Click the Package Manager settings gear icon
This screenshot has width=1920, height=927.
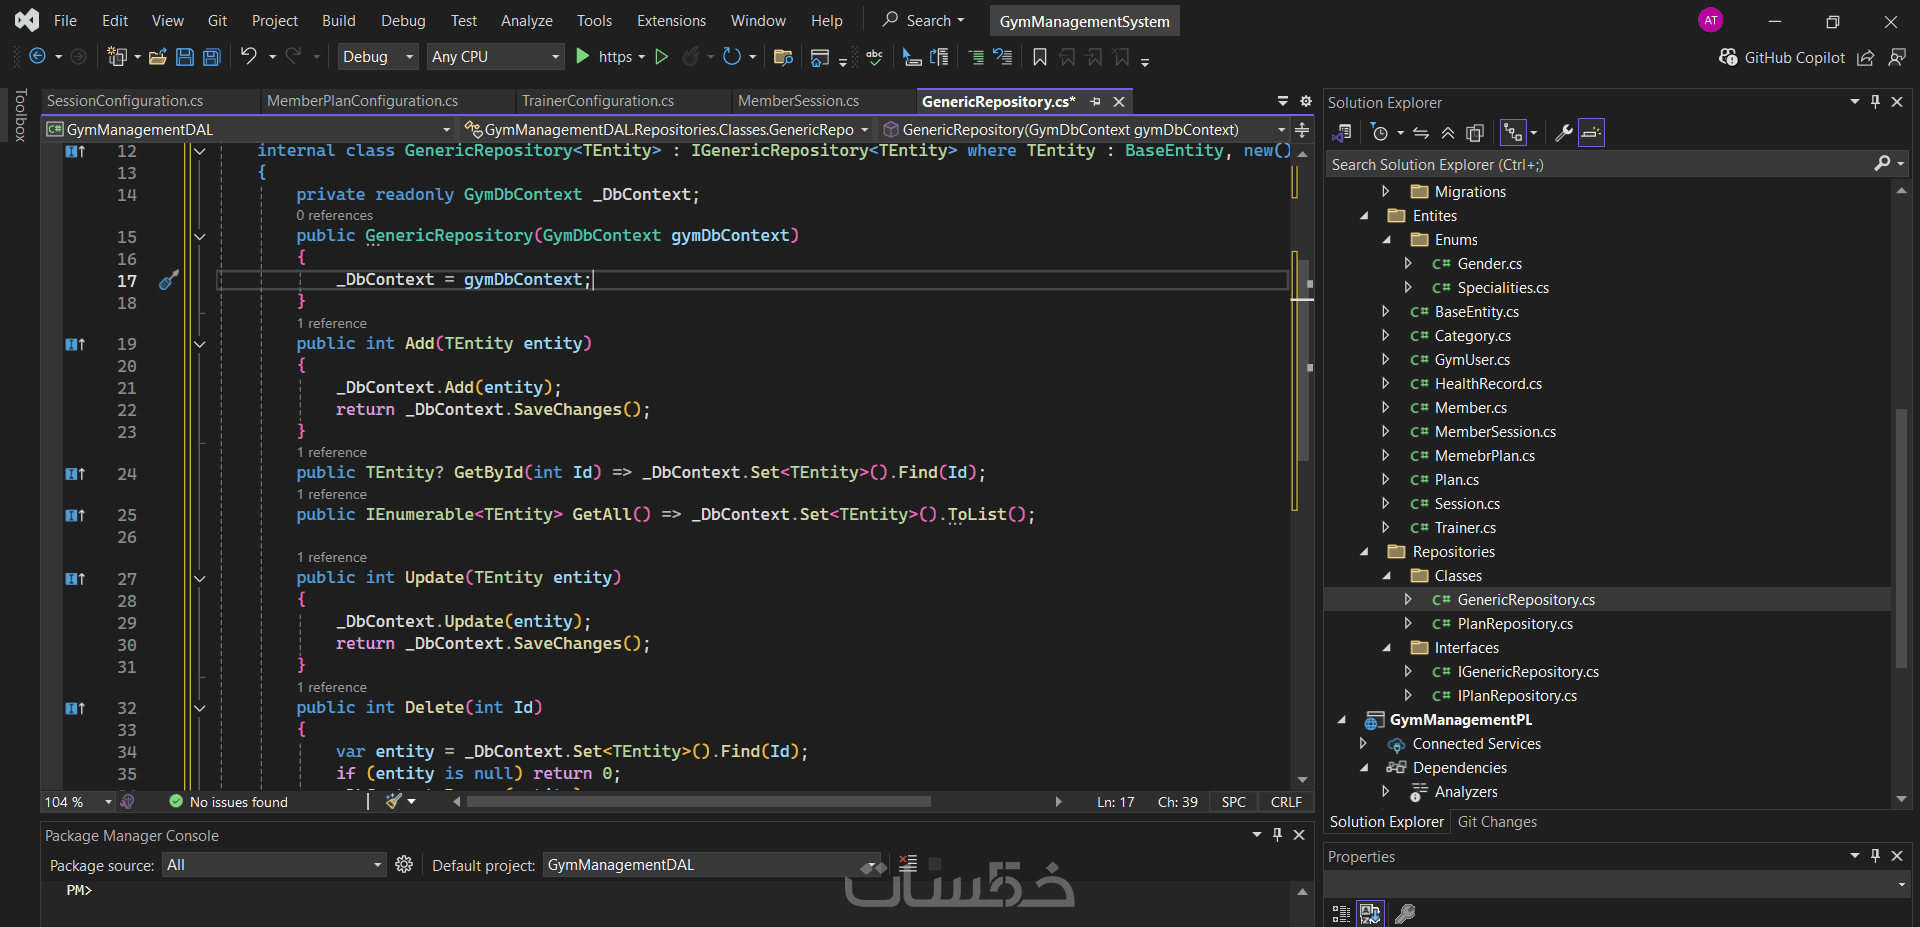coord(404,864)
